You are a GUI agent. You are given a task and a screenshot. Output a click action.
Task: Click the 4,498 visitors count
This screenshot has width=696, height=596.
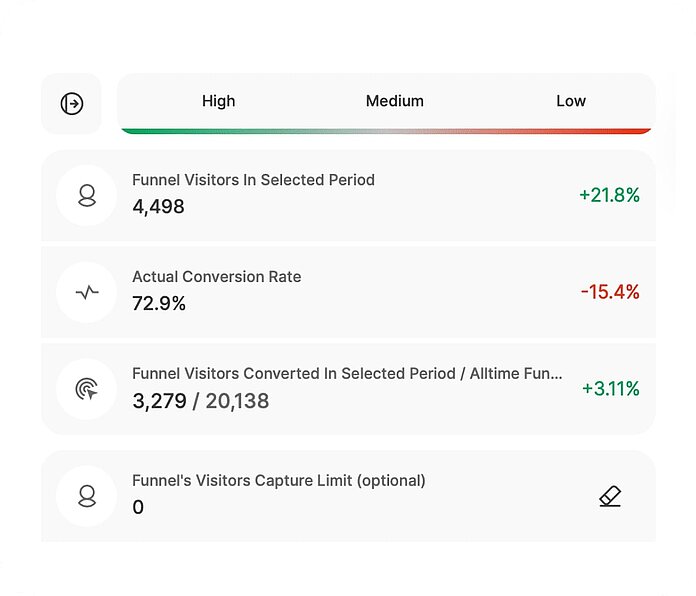point(158,207)
